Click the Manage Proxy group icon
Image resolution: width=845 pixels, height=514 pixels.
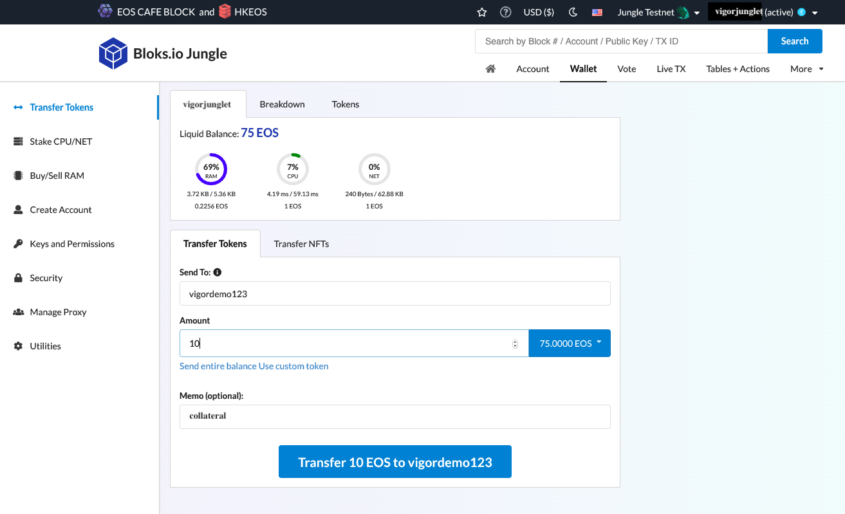coord(18,312)
